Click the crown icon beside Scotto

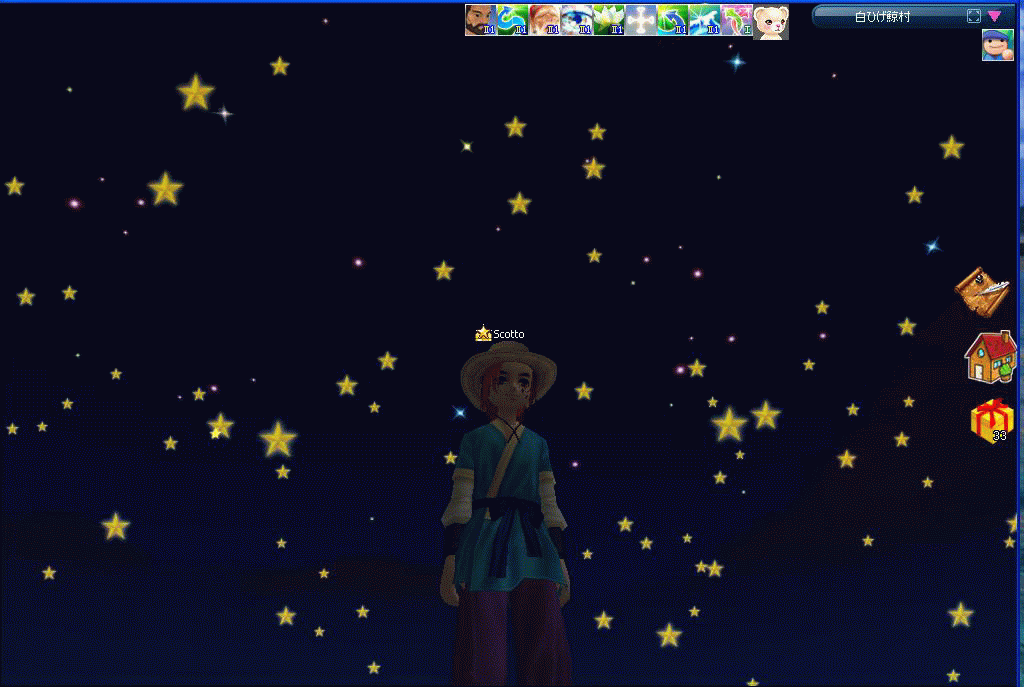coord(483,333)
